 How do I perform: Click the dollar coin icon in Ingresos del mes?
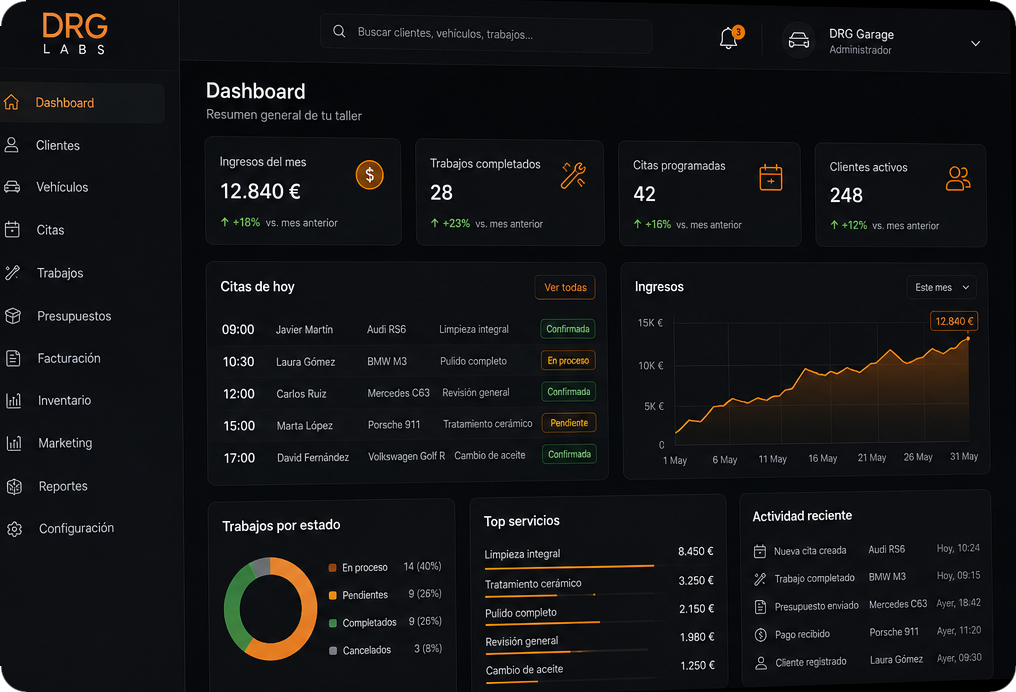point(369,175)
